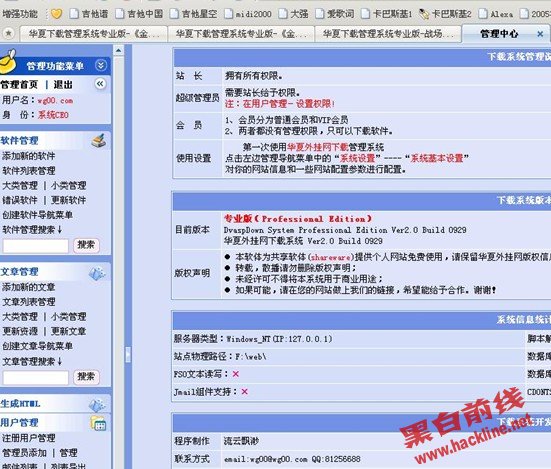
Task: Click the 搜索 button under 文章管理搜索
Action: [86, 377]
